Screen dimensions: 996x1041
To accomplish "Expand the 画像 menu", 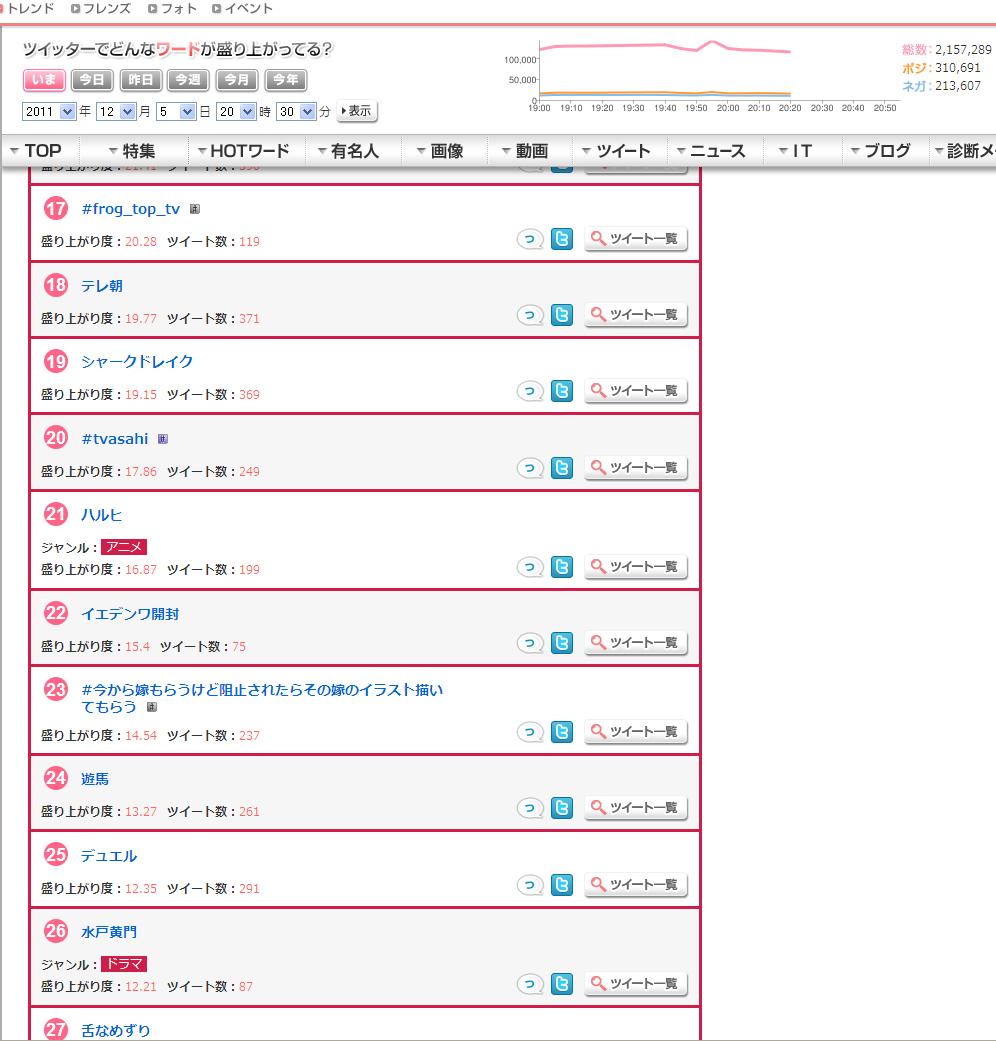I will click(x=440, y=151).
